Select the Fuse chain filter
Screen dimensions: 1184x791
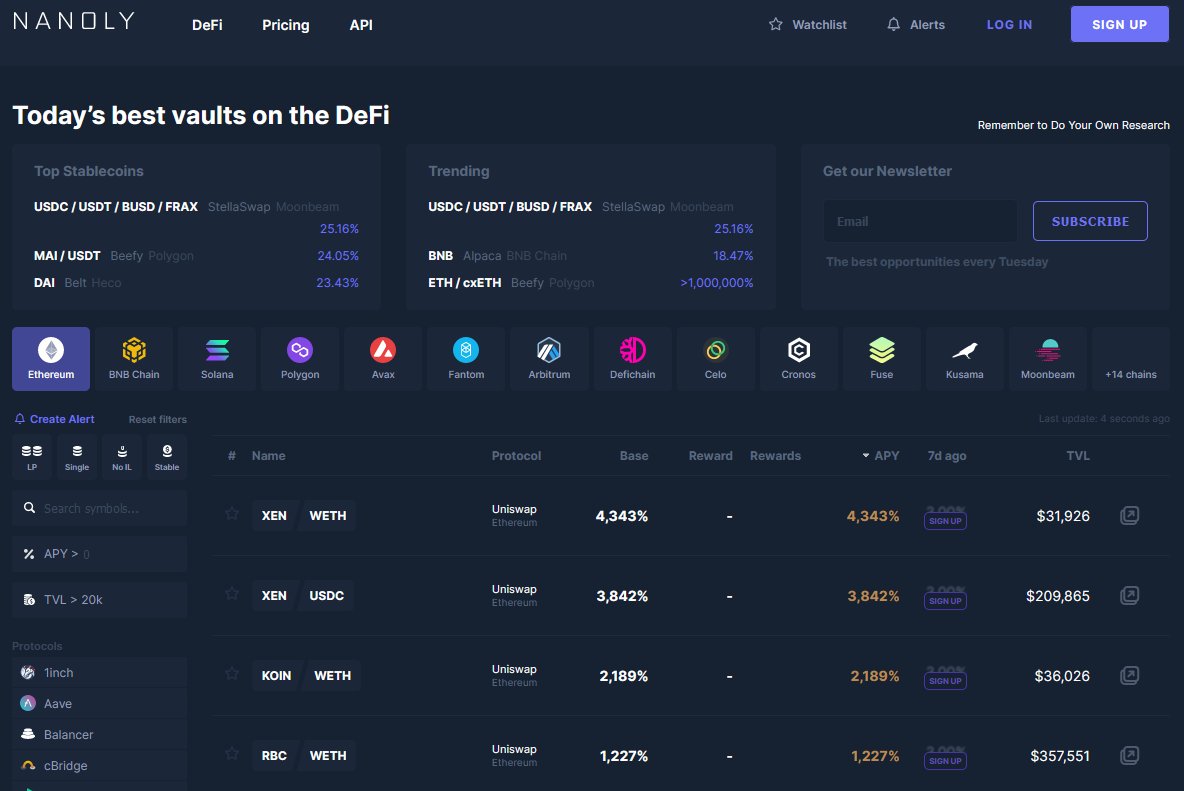[x=881, y=359]
